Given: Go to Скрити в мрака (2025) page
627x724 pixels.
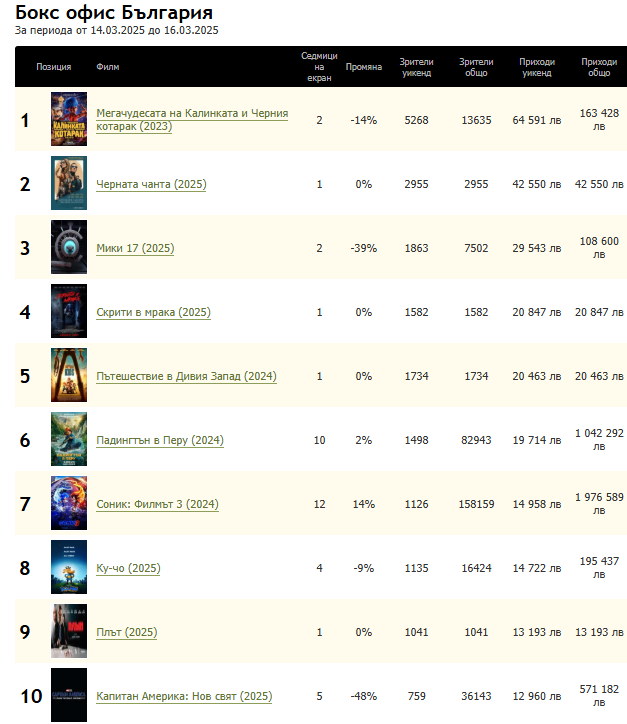Looking at the screenshot, I should tap(153, 313).
